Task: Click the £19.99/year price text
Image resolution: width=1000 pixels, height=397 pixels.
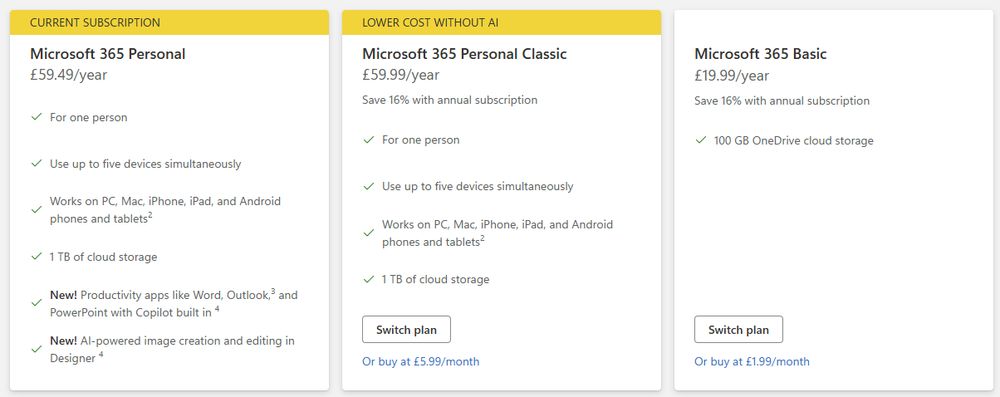Action: [732, 75]
